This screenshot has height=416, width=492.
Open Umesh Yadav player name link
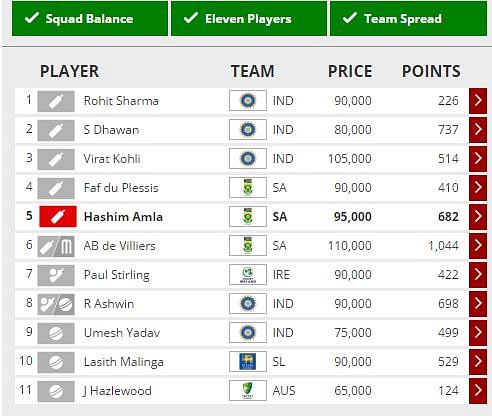pos(122,333)
